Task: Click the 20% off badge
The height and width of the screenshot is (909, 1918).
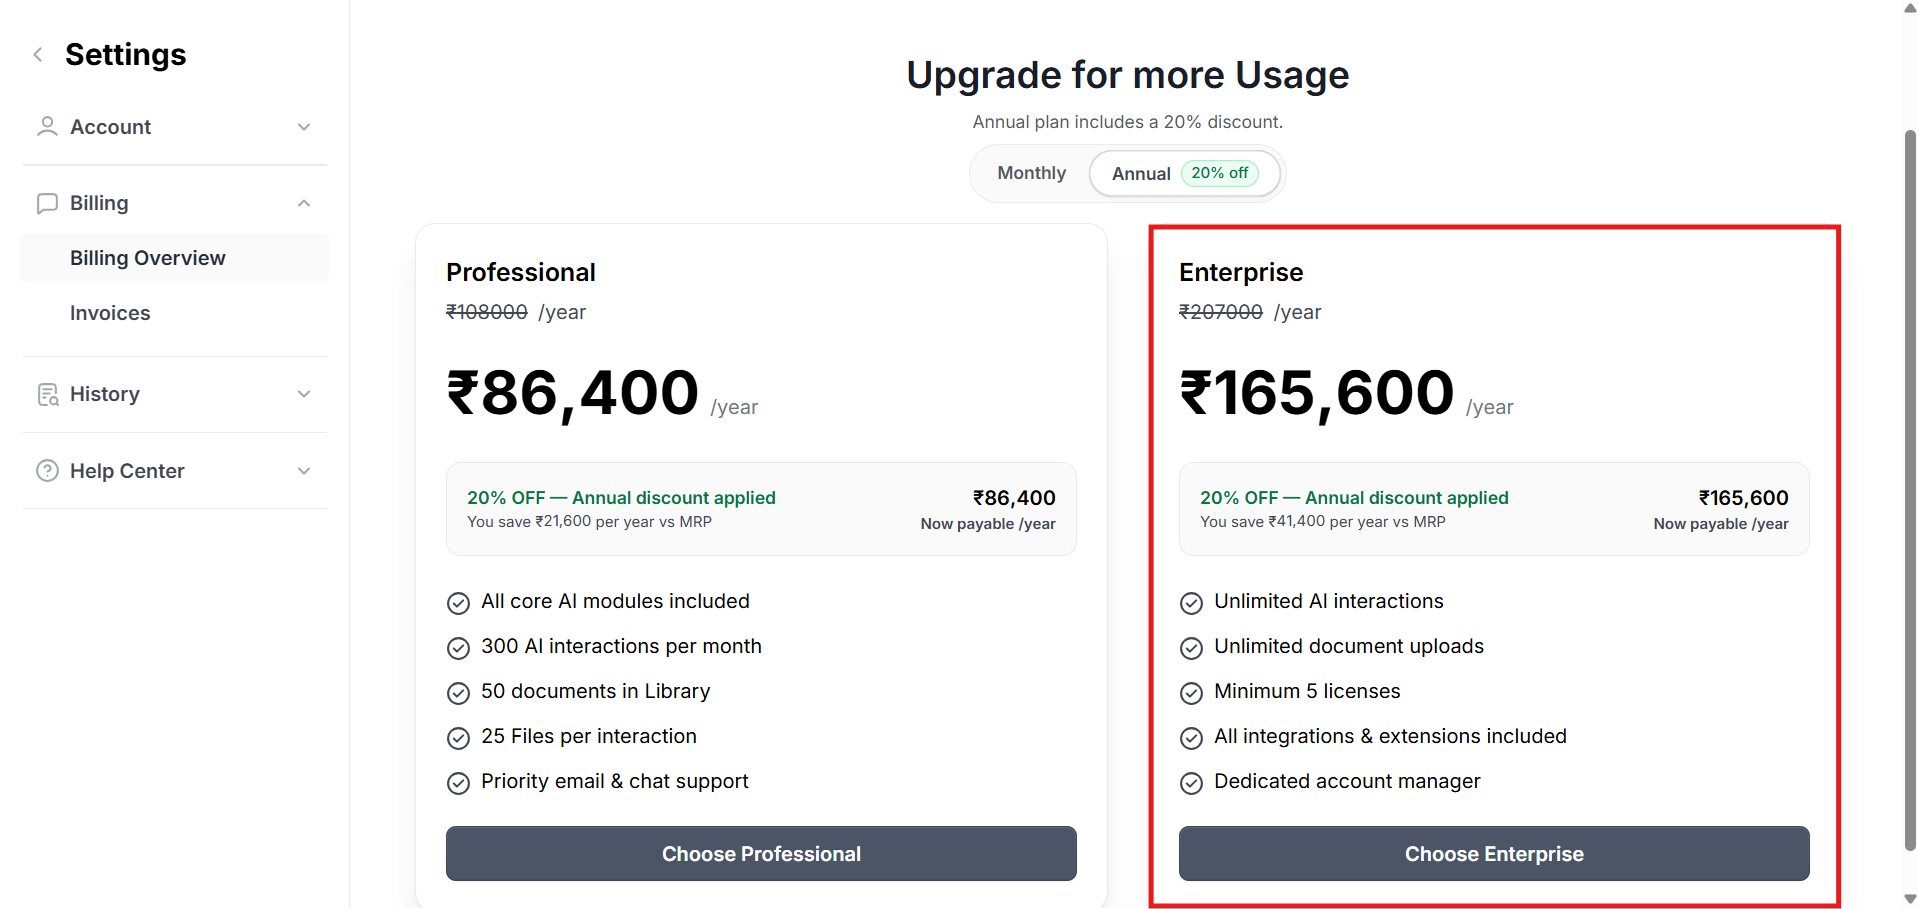Action: (1219, 173)
